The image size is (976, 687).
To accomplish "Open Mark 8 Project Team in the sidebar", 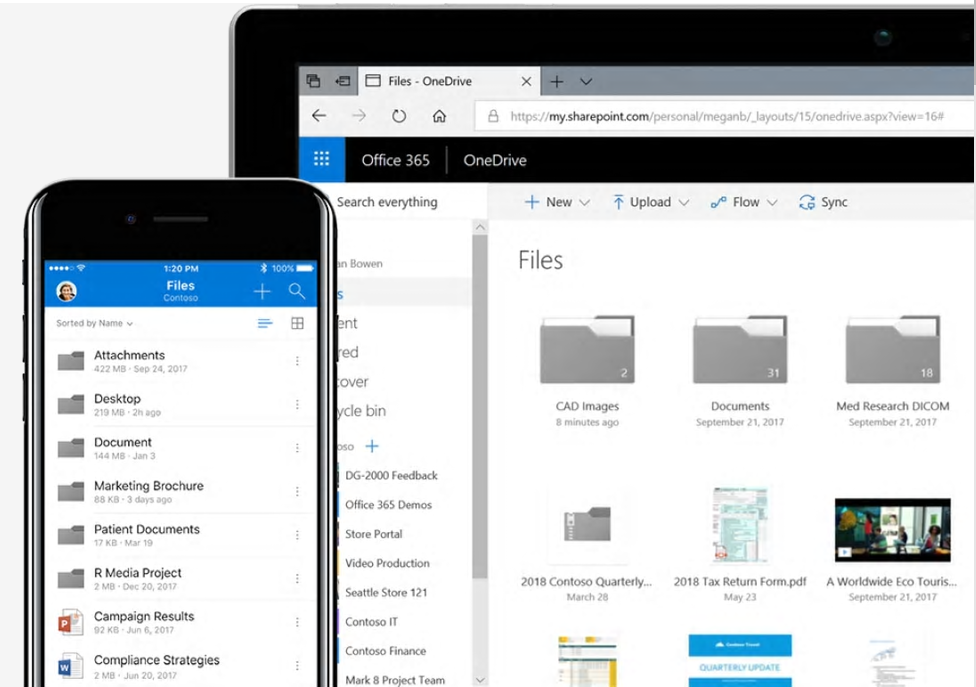I will [x=395, y=680].
